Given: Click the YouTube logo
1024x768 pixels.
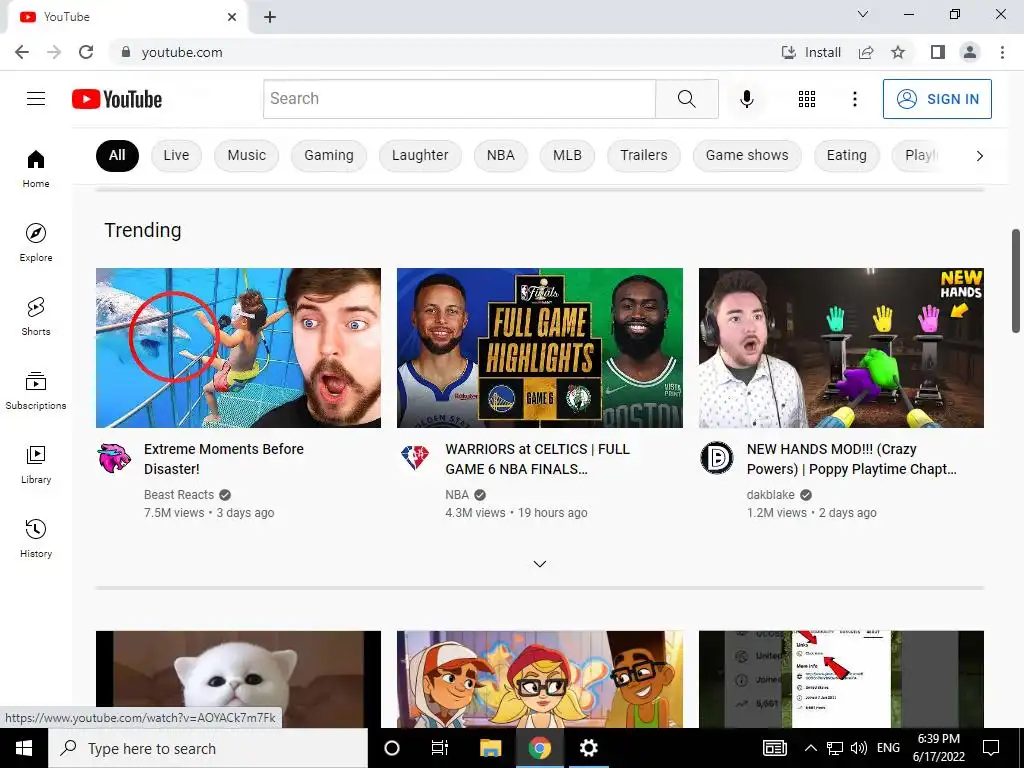Looking at the screenshot, I should 117,99.
